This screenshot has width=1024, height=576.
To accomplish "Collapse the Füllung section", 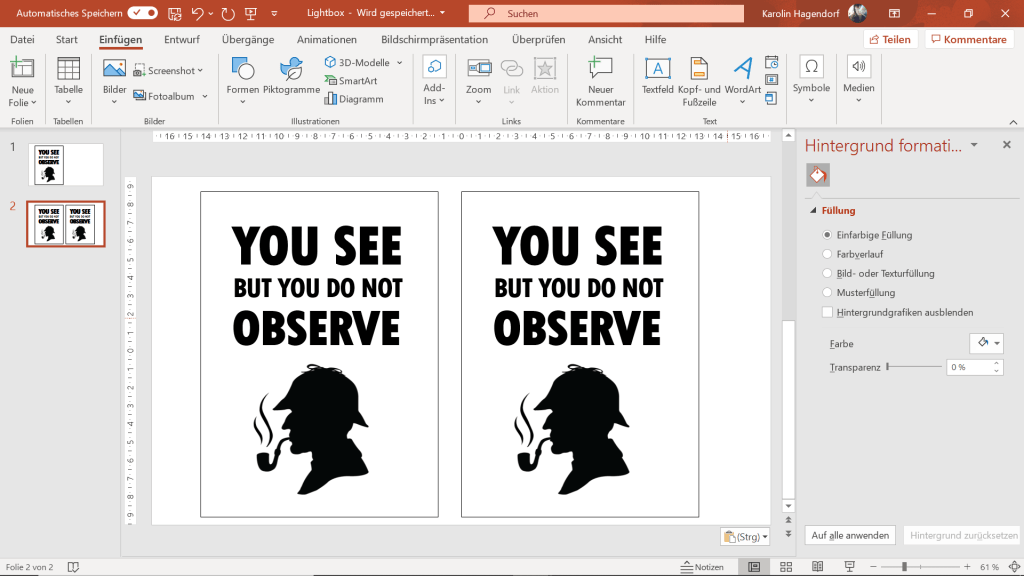I will (813, 211).
